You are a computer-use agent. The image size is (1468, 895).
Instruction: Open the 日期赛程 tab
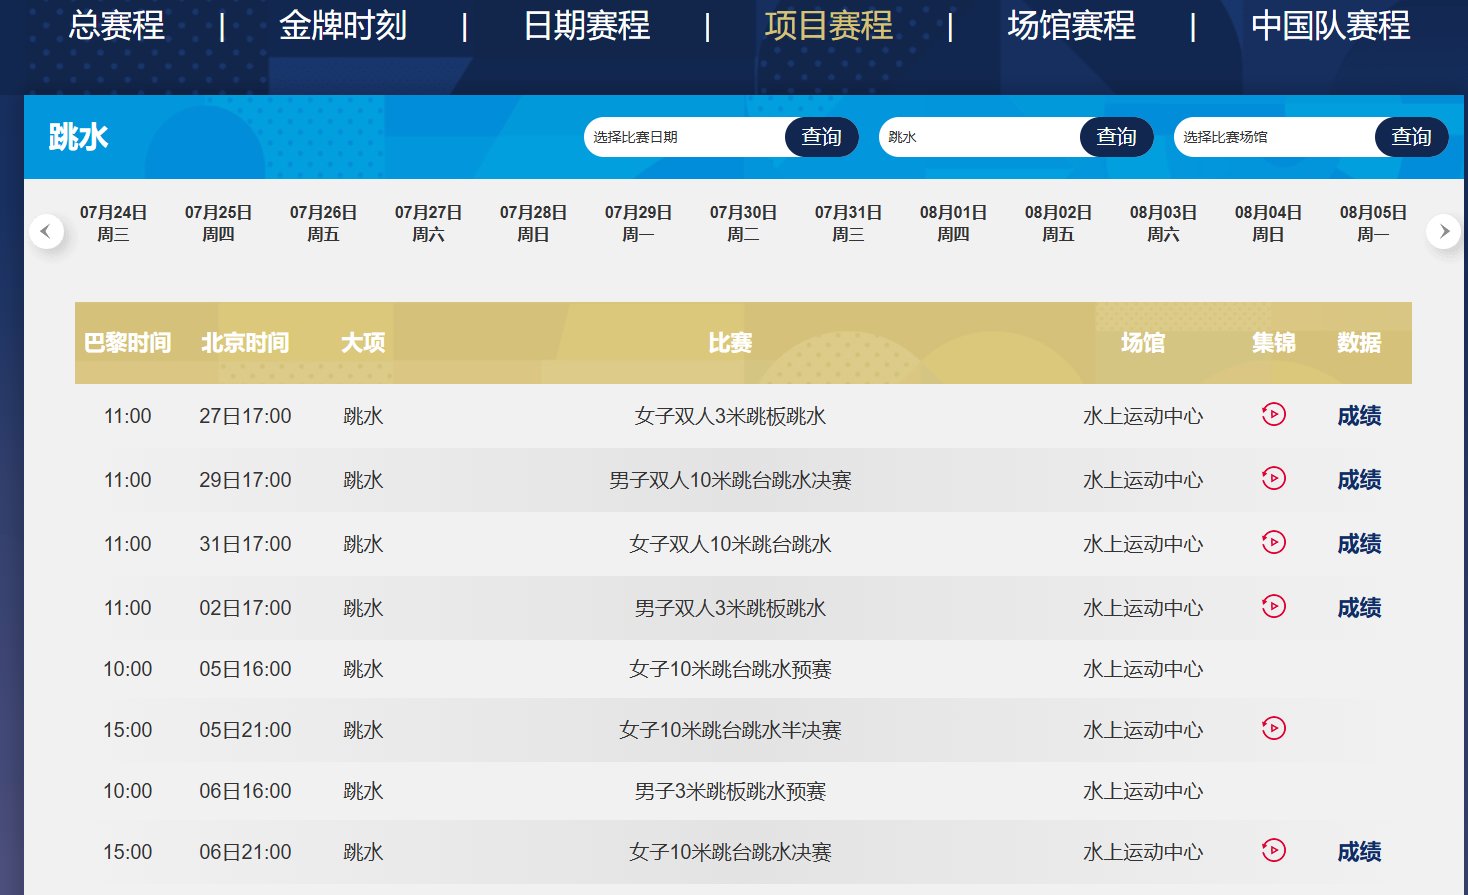[x=586, y=25]
